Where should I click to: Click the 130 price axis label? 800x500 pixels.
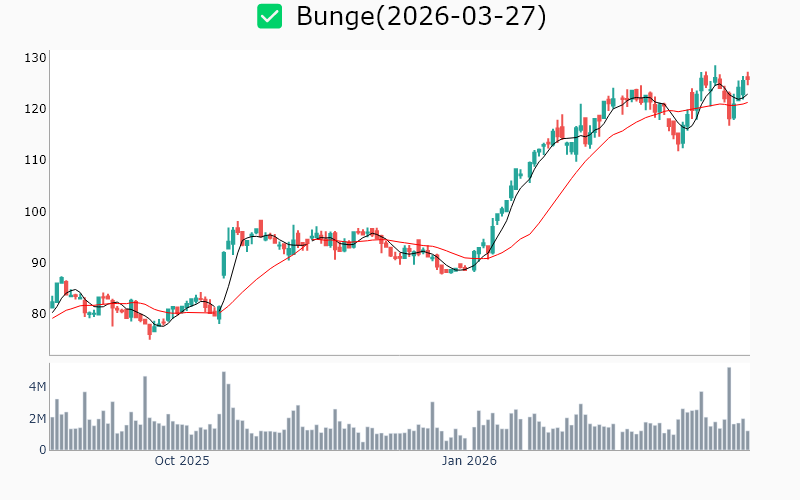coord(36,58)
